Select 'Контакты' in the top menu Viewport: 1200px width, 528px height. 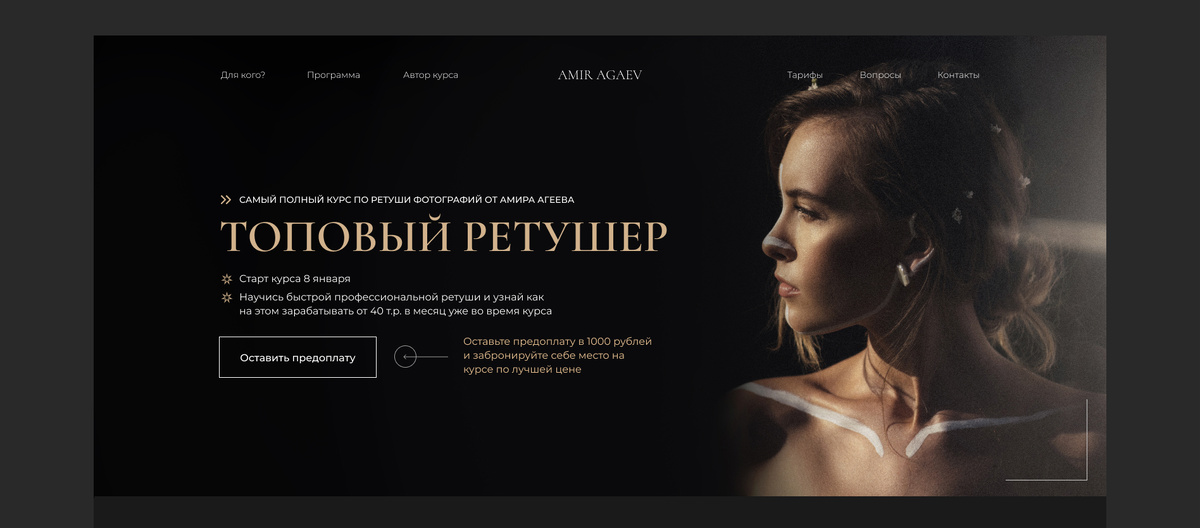click(x=958, y=75)
